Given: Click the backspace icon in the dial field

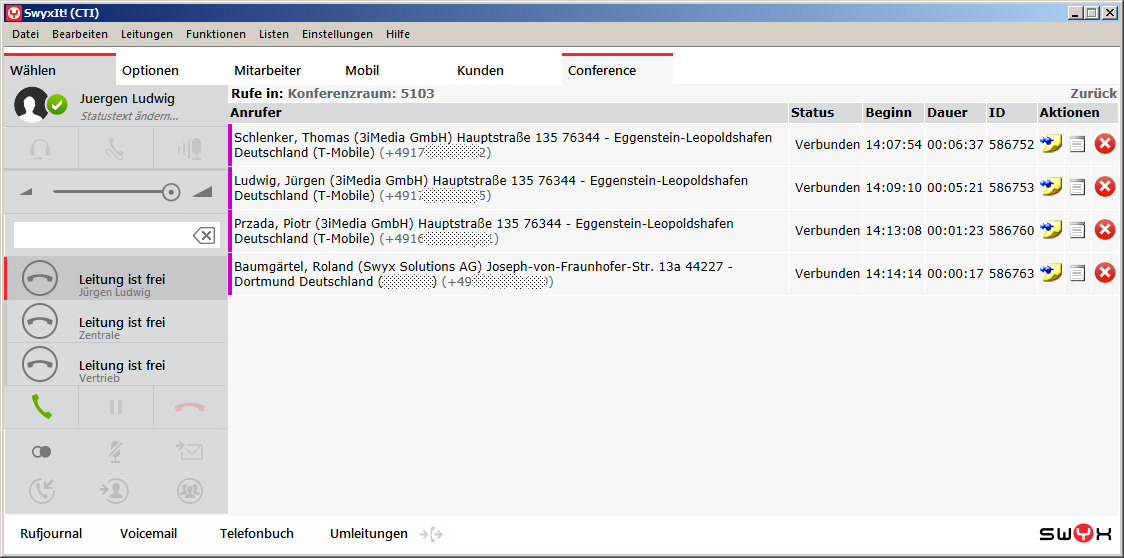Looking at the screenshot, I should click(x=203, y=235).
